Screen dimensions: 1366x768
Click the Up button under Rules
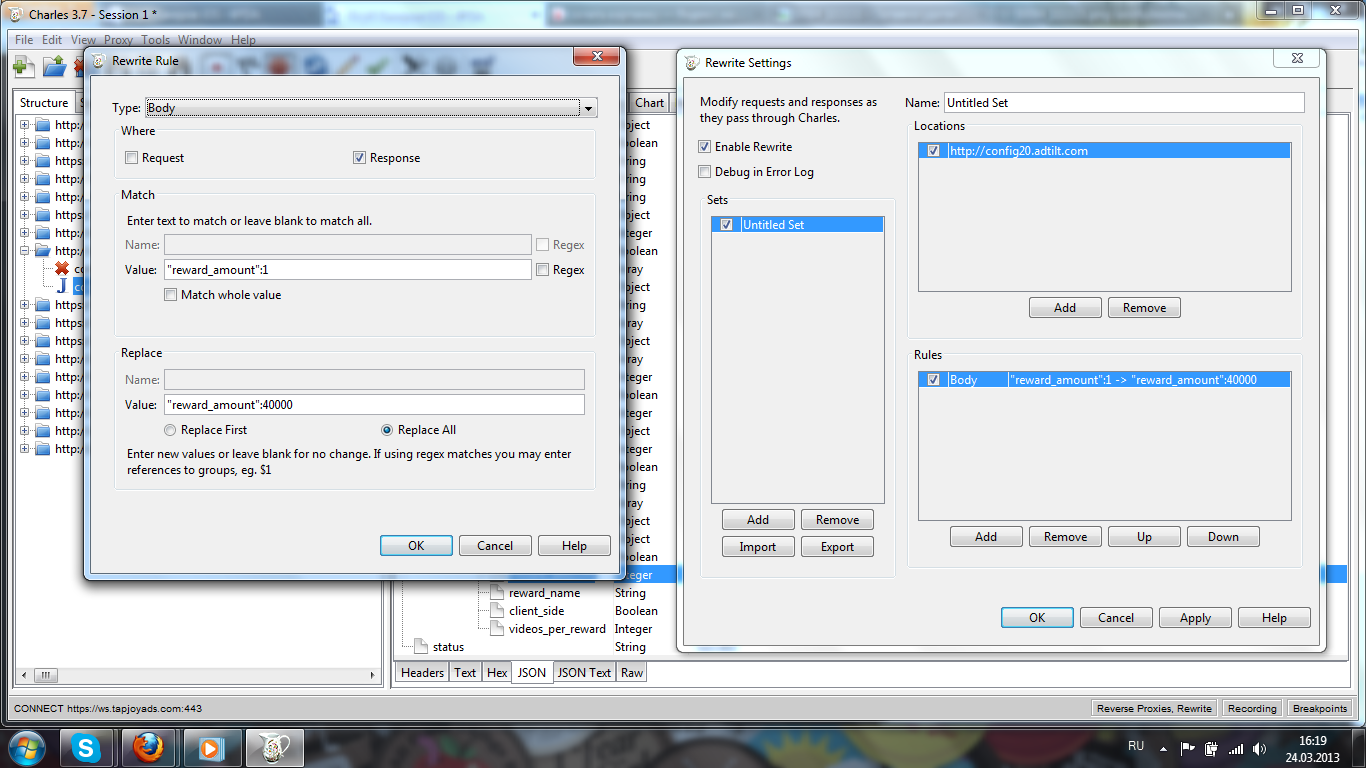[x=1144, y=537]
